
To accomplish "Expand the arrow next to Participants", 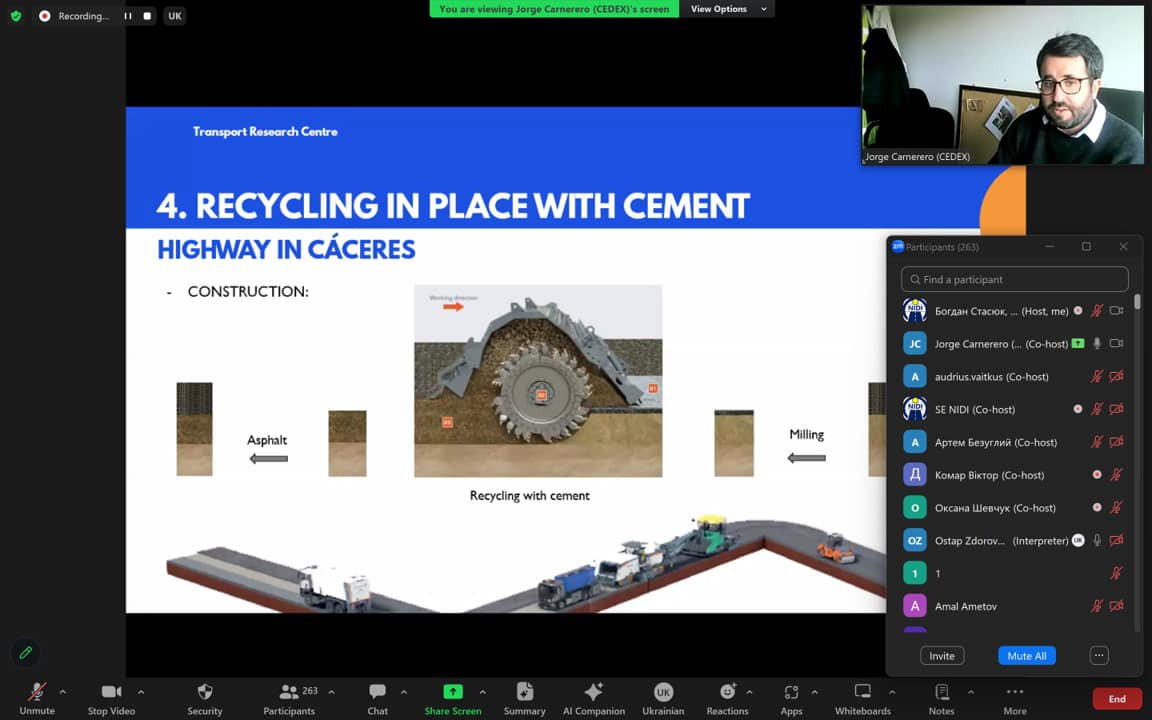I will point(331,691).
